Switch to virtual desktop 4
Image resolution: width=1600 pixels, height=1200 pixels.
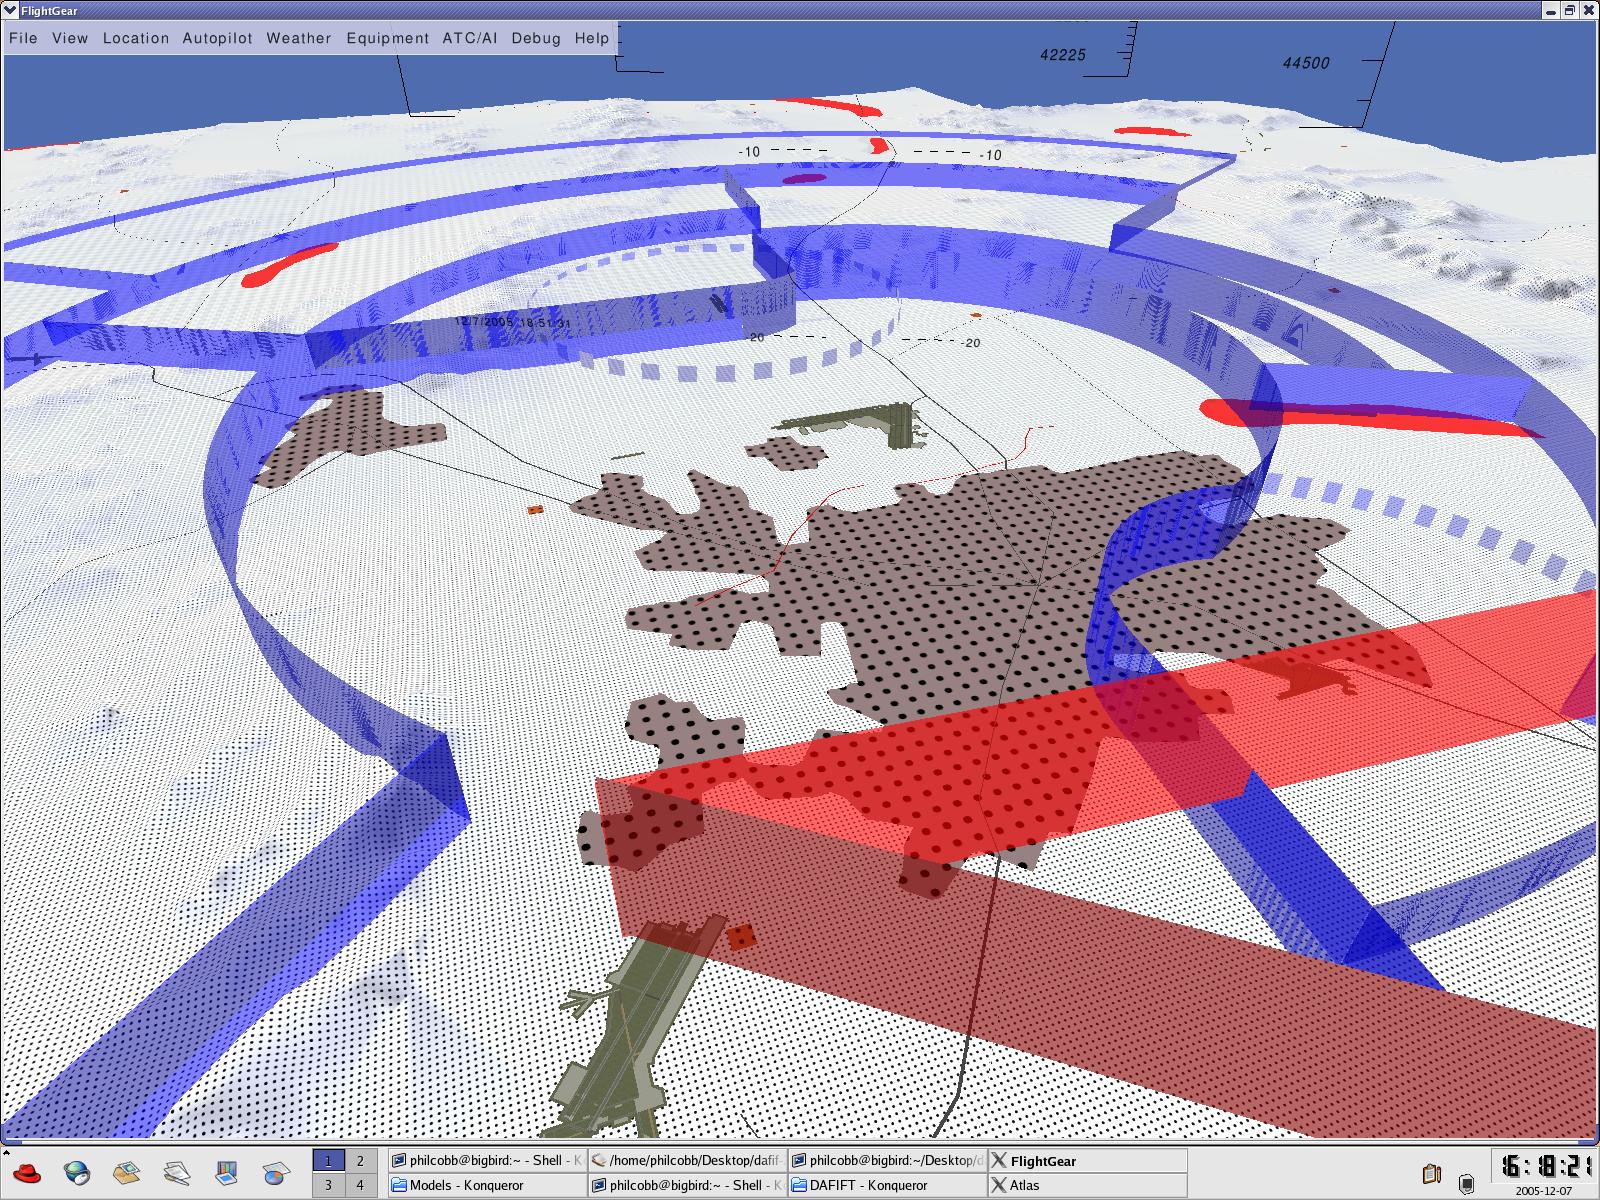(360, 1185)
